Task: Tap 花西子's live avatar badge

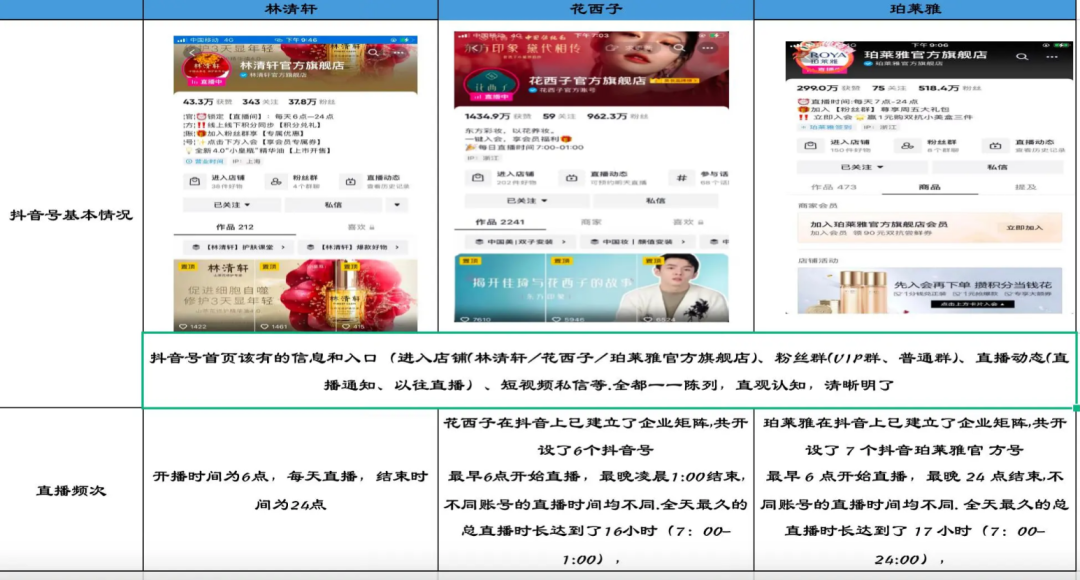Action: coord(490,85)
